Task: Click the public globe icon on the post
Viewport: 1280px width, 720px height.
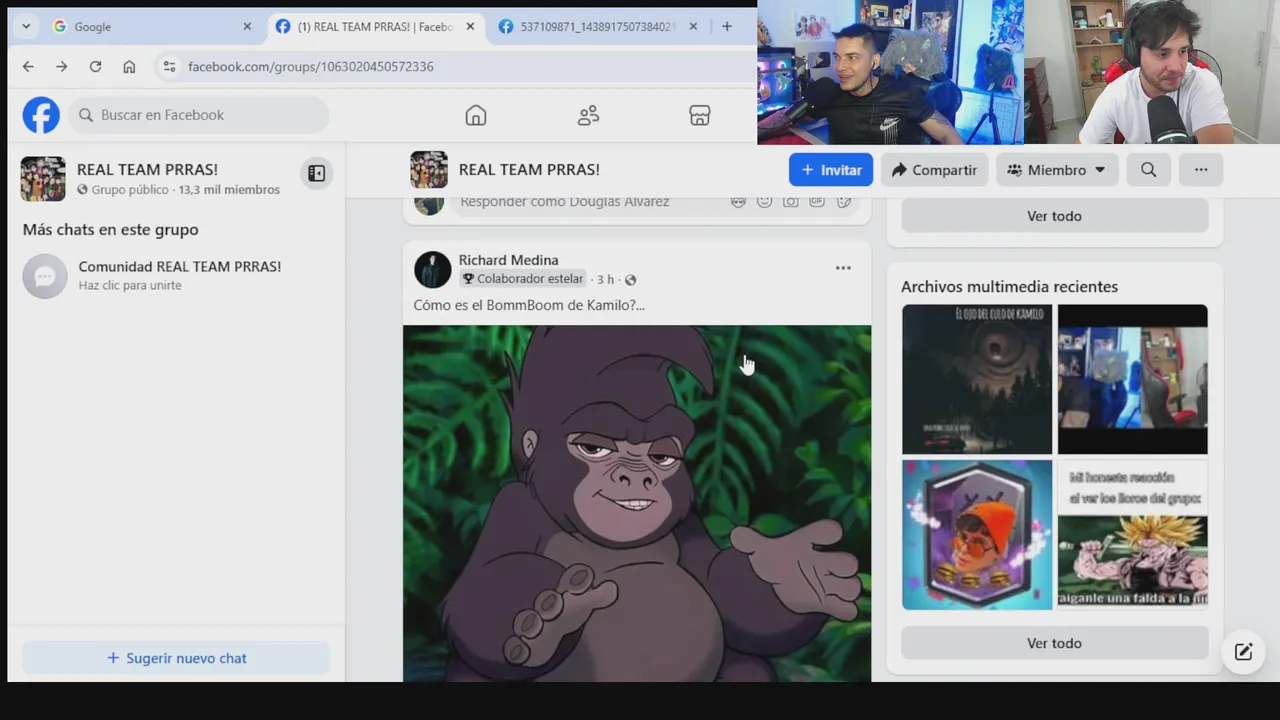Action: (630, 280)
